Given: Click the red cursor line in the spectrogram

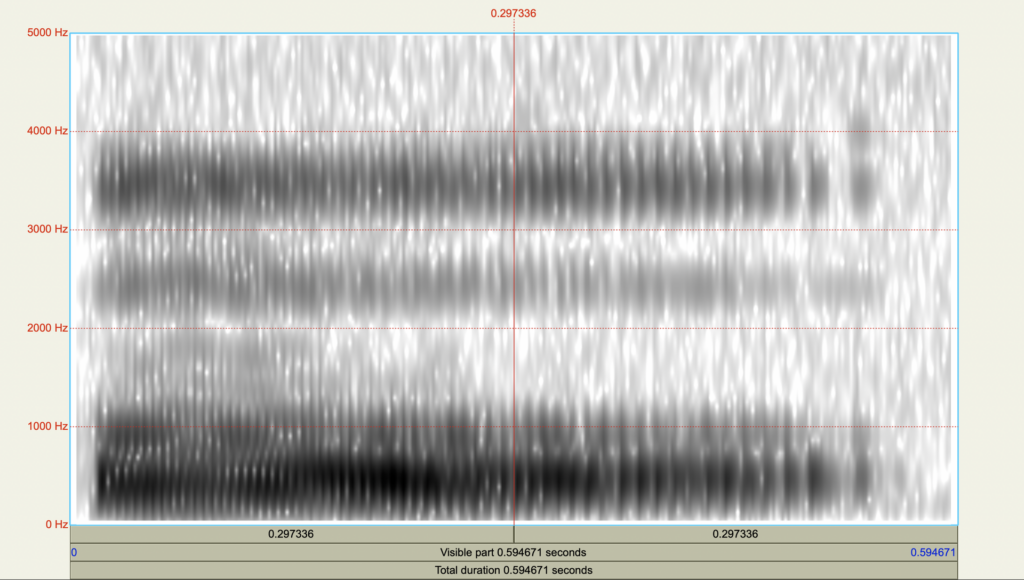Looking at the screenshot, I should (x=514, y=278).
